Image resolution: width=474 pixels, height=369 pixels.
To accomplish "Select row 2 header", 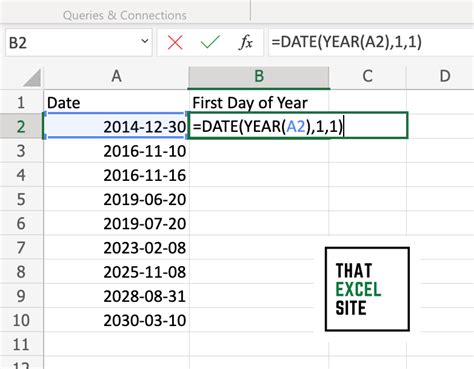I will [21, 127].
